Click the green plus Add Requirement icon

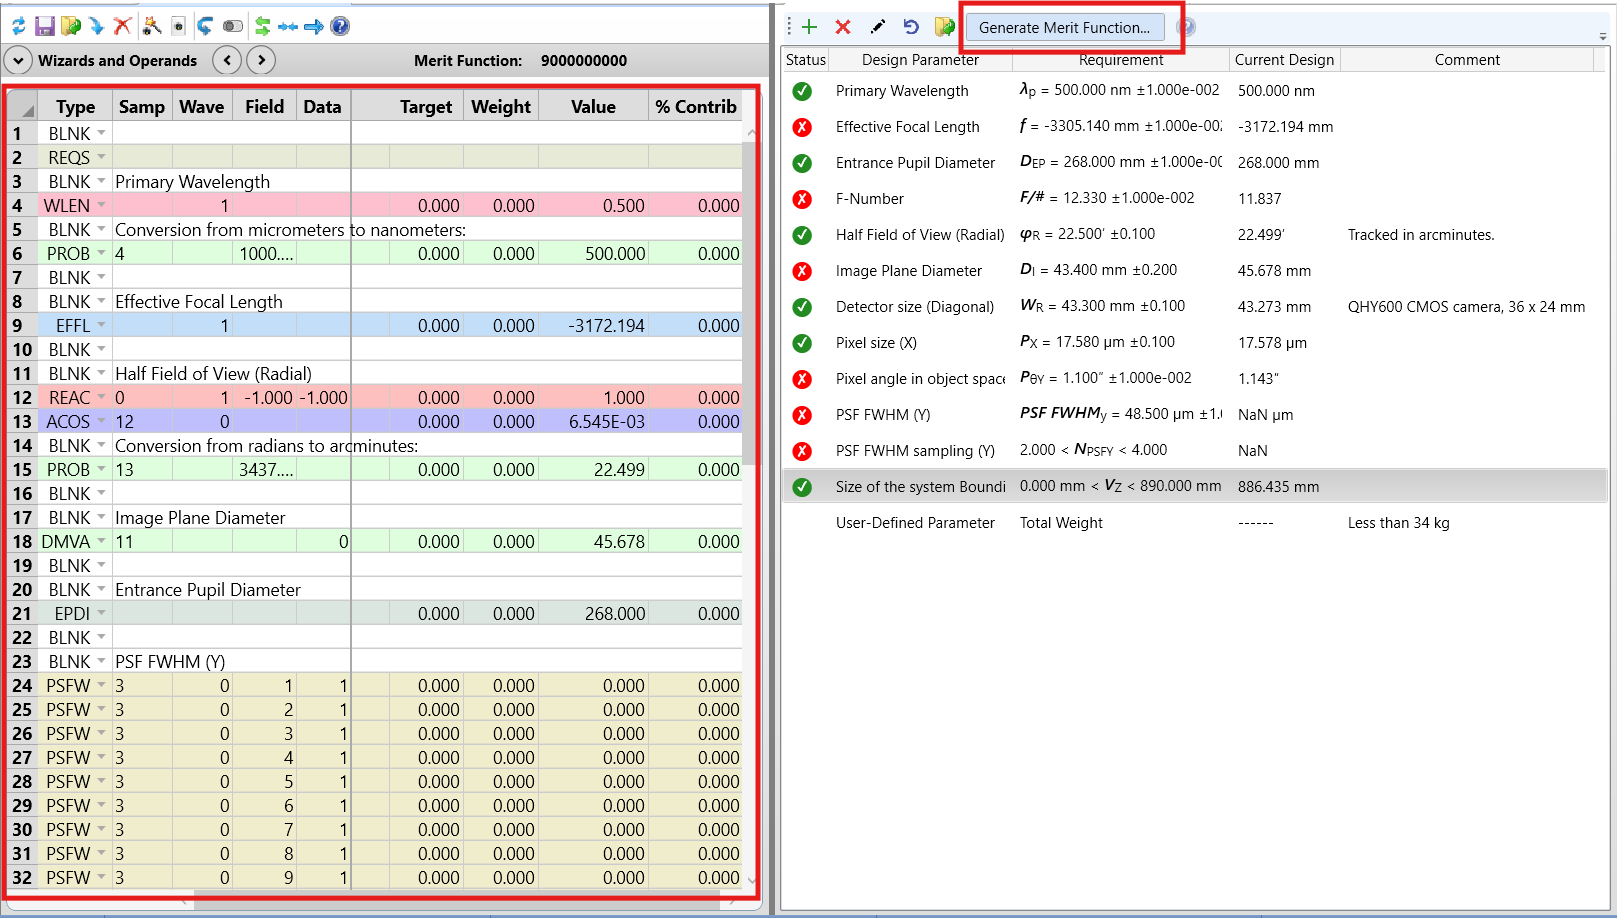[809, 27]
